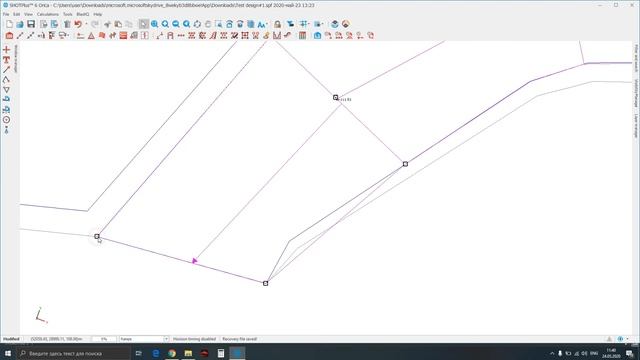Click the grayed Redo arrow icon
Image resolution: width=640 pixels, height=360 pixels.
tap(95, 24)
